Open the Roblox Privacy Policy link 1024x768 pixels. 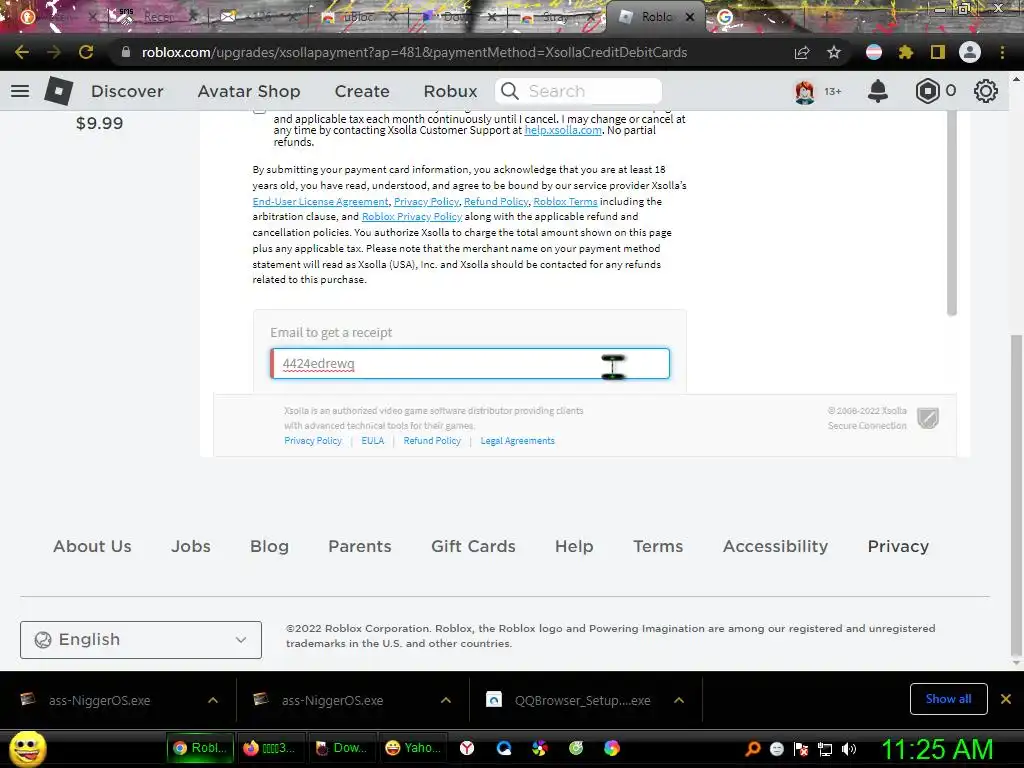412,216
